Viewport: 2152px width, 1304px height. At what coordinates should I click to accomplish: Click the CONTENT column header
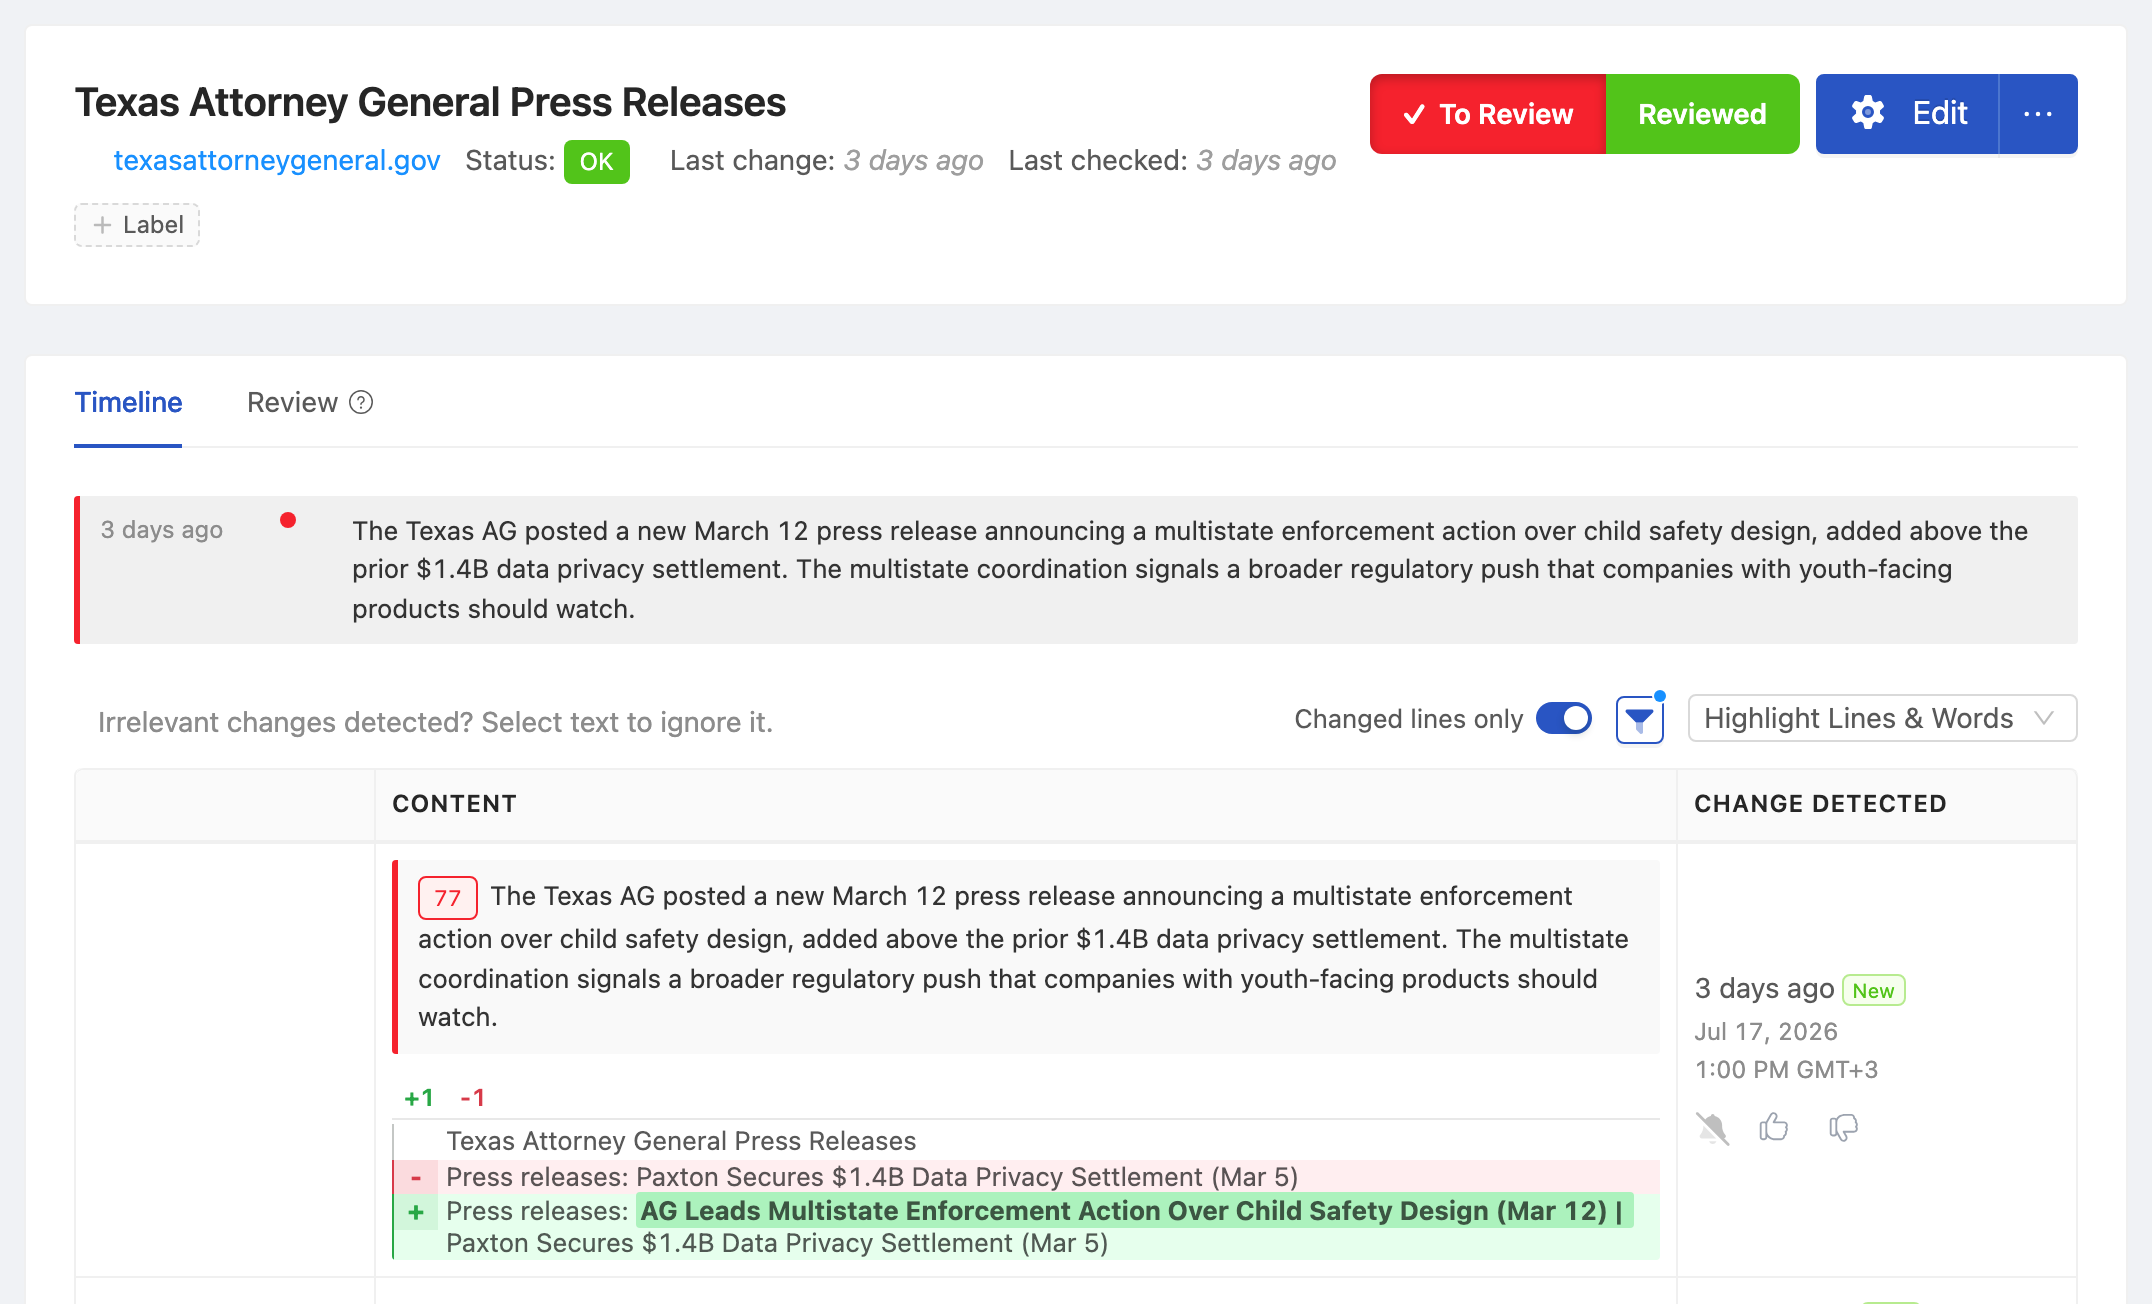(x=454, y=804)
